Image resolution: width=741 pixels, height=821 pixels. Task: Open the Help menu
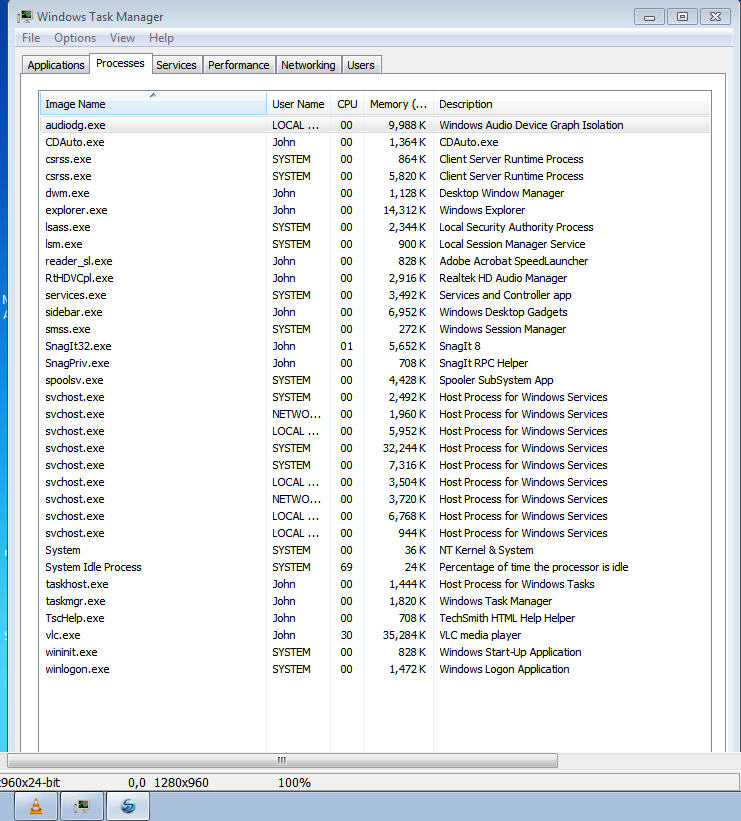(x=161, y=38)
